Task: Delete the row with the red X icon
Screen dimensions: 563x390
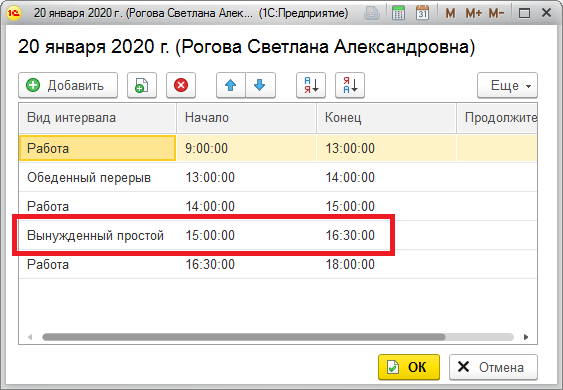Action: coord(181,85)
